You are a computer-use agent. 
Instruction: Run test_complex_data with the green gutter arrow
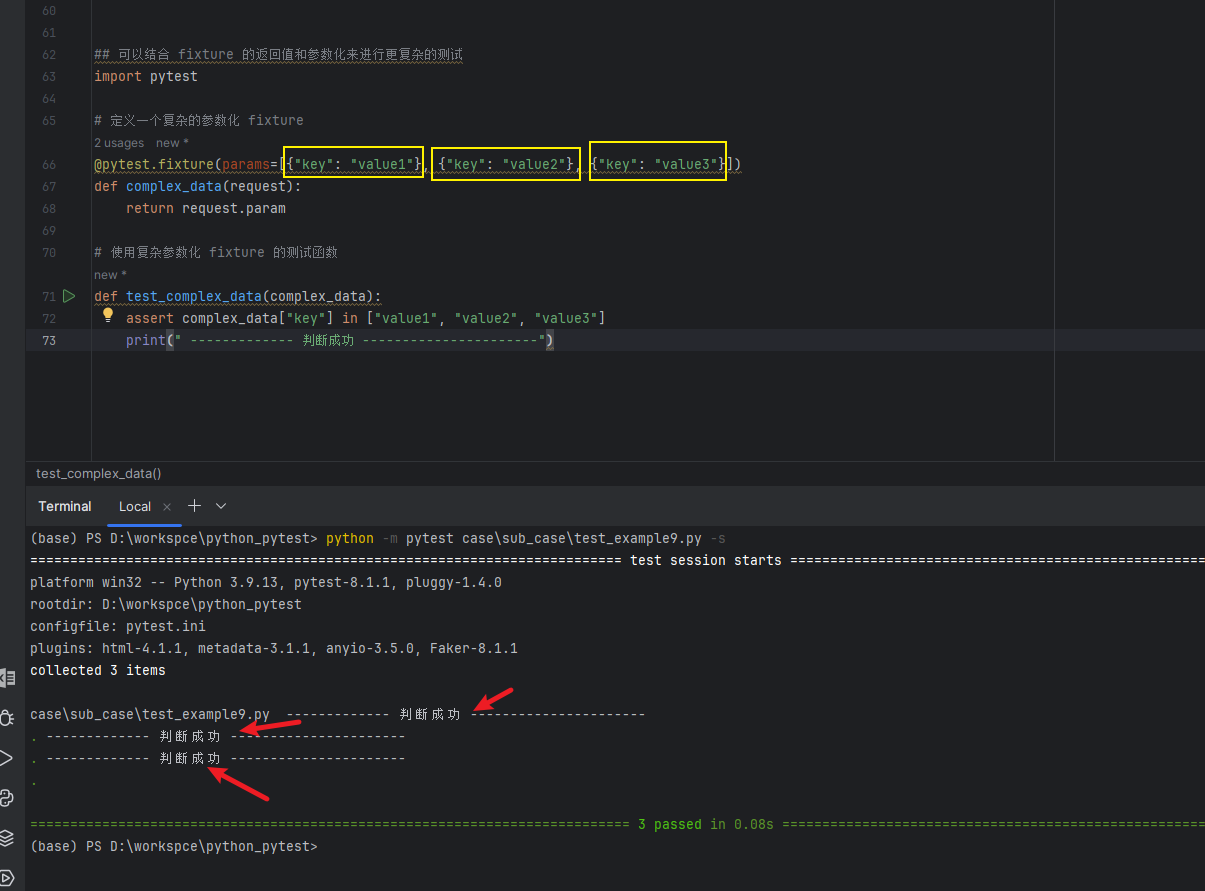[69, 296]
